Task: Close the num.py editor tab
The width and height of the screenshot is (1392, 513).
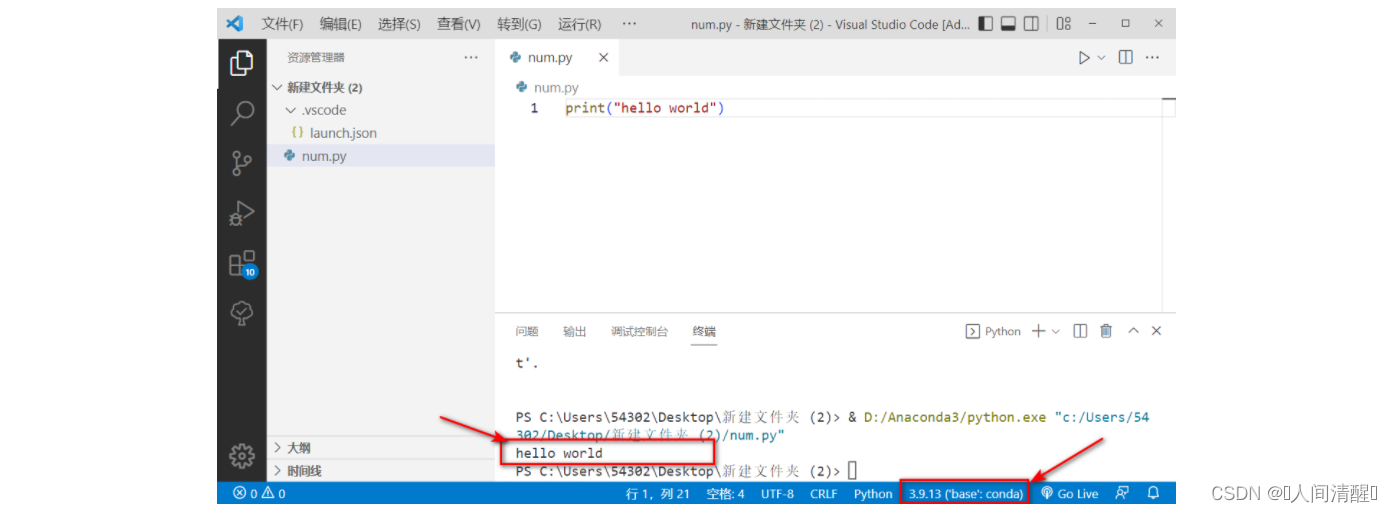Action: (x=603, y=58)
